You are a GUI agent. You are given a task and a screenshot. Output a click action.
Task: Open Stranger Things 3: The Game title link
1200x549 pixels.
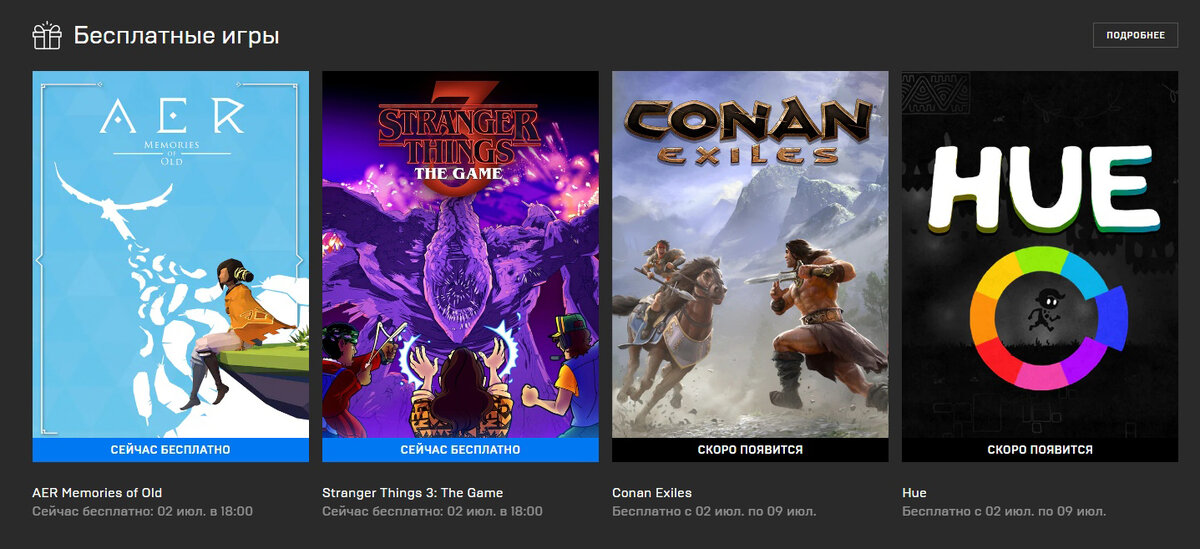tap(413, 493)
